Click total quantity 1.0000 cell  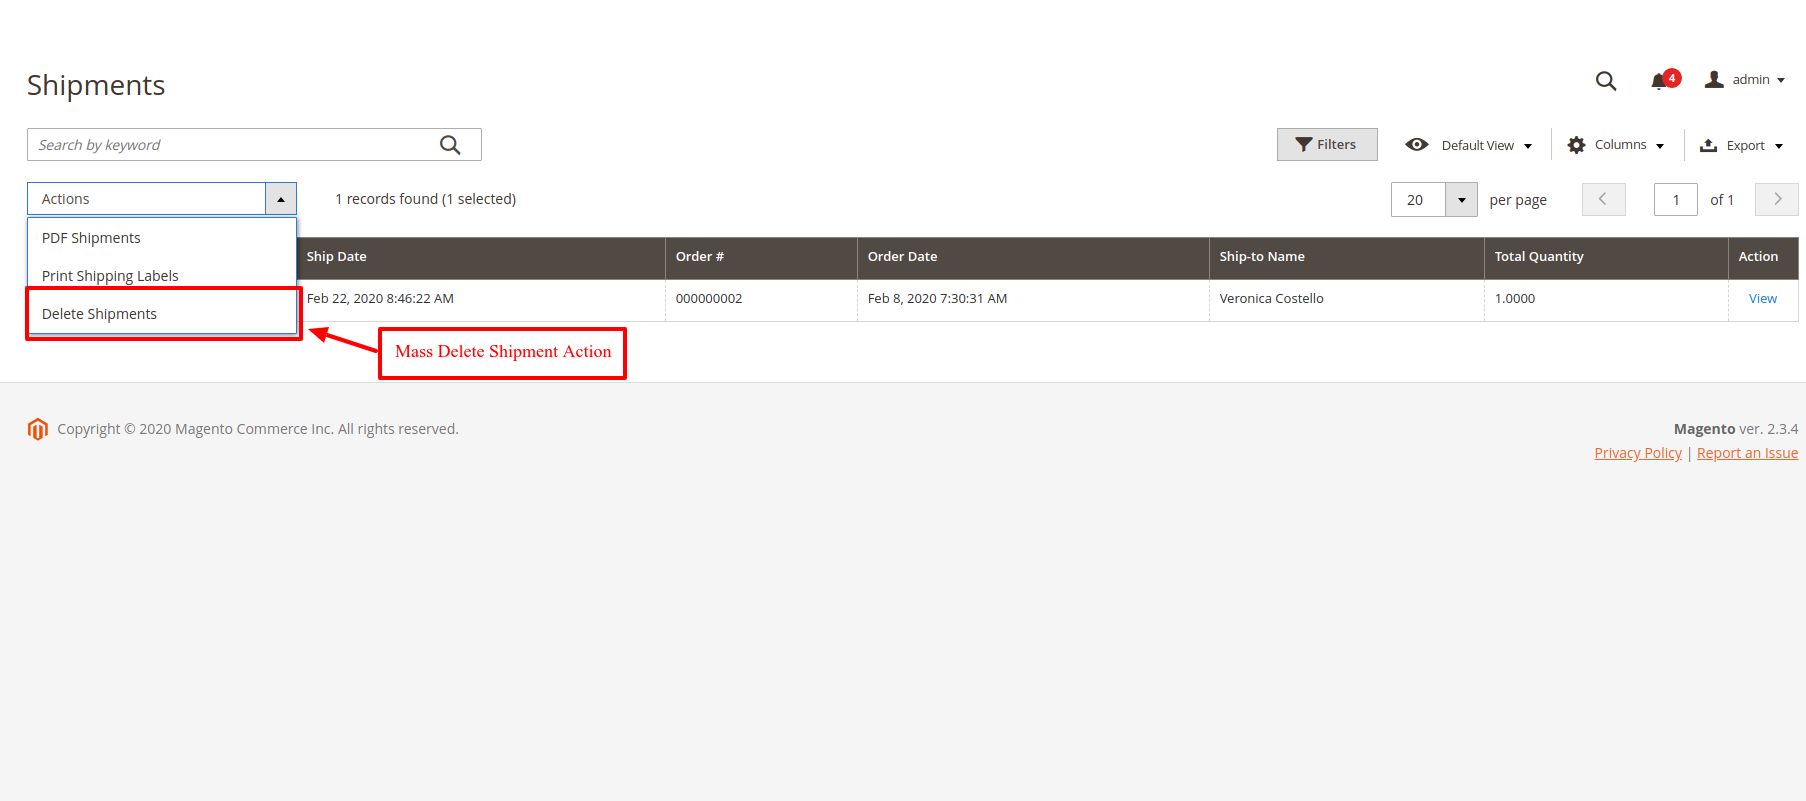[1606, 299]
